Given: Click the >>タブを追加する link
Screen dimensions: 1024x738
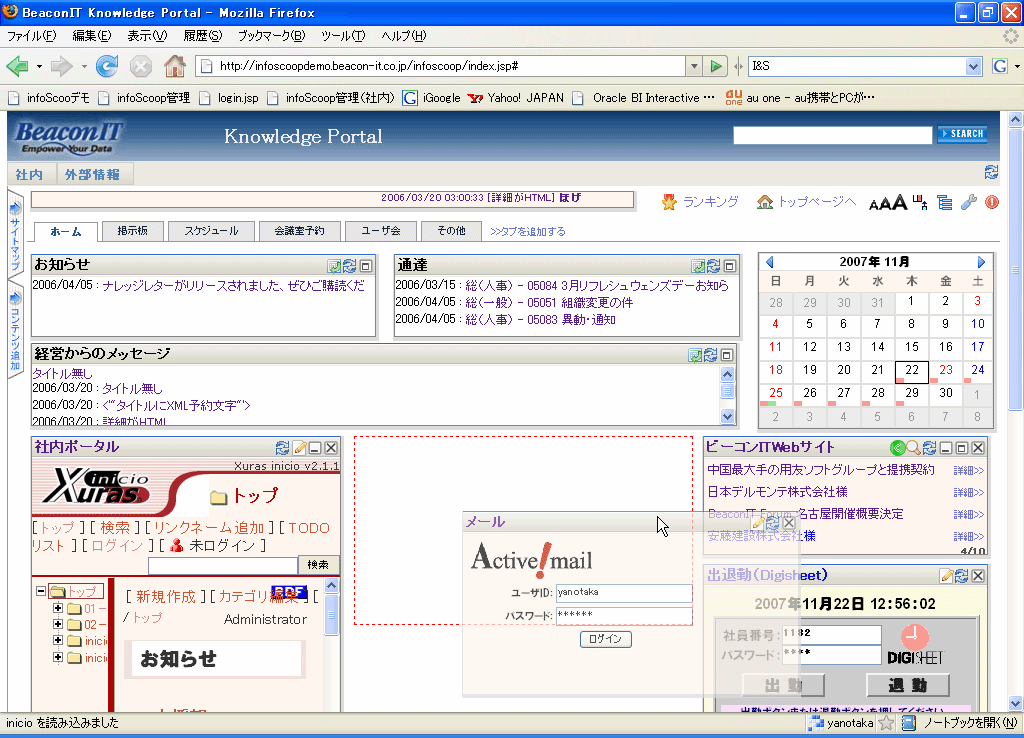Looking at the screenshot, I should pos(528,231).
